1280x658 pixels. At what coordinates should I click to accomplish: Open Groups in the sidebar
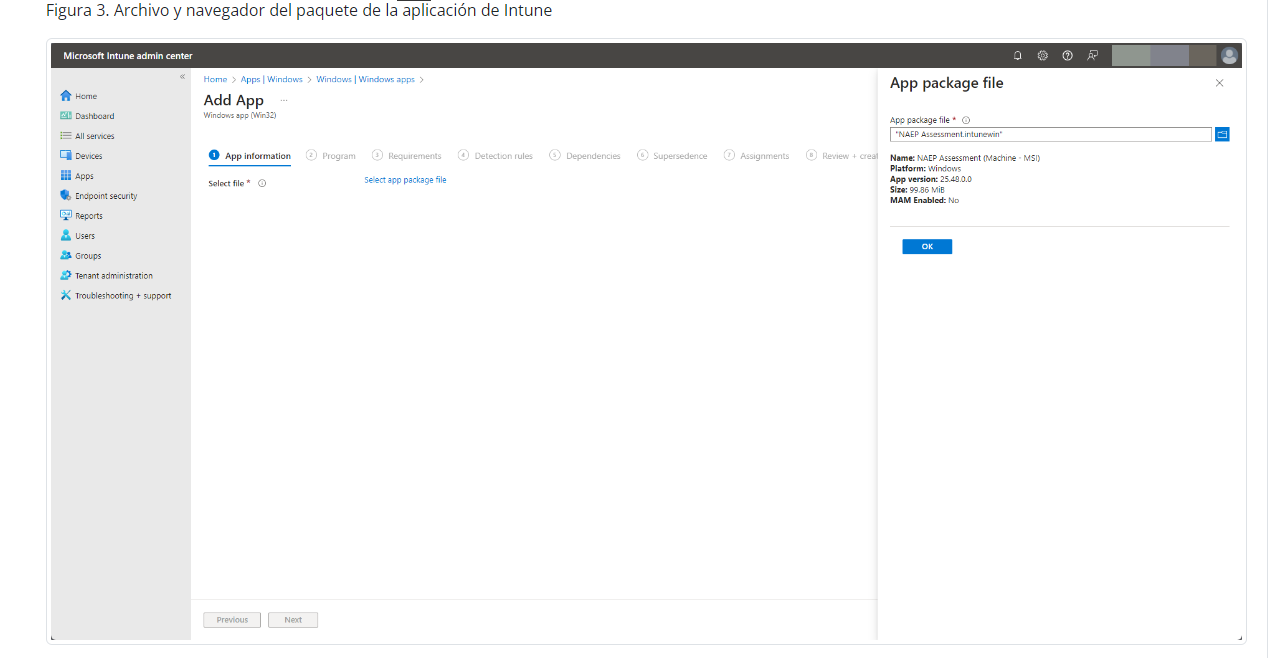pyautogui.click(x=81, y=256)
